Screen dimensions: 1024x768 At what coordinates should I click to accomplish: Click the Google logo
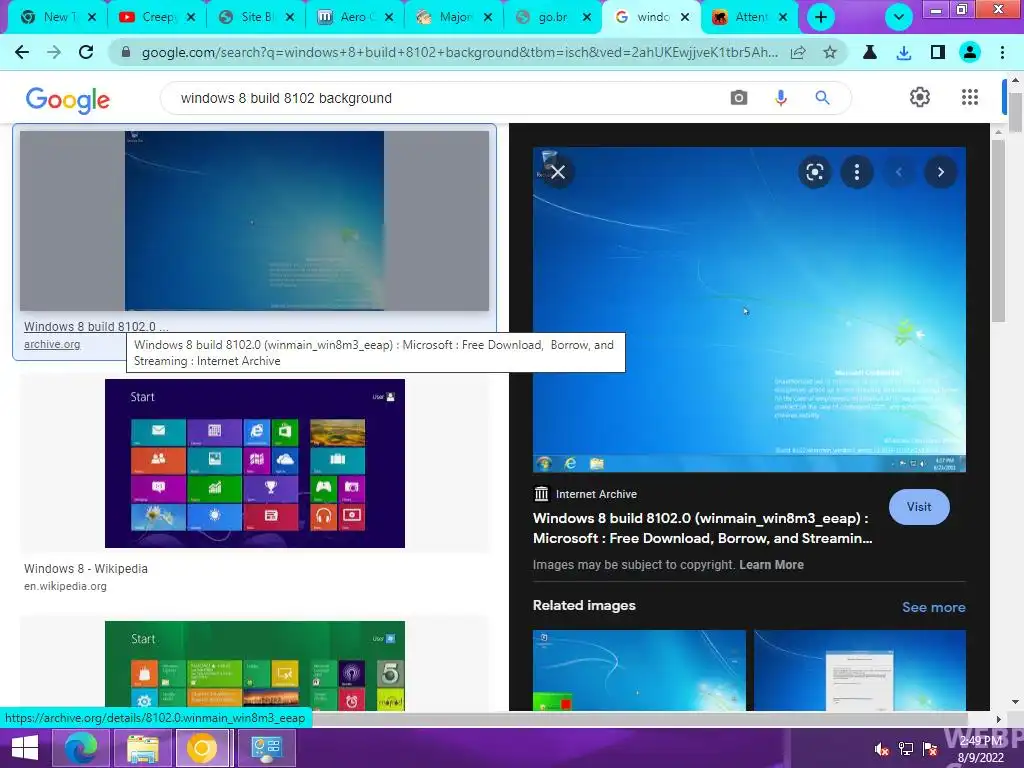68,99
